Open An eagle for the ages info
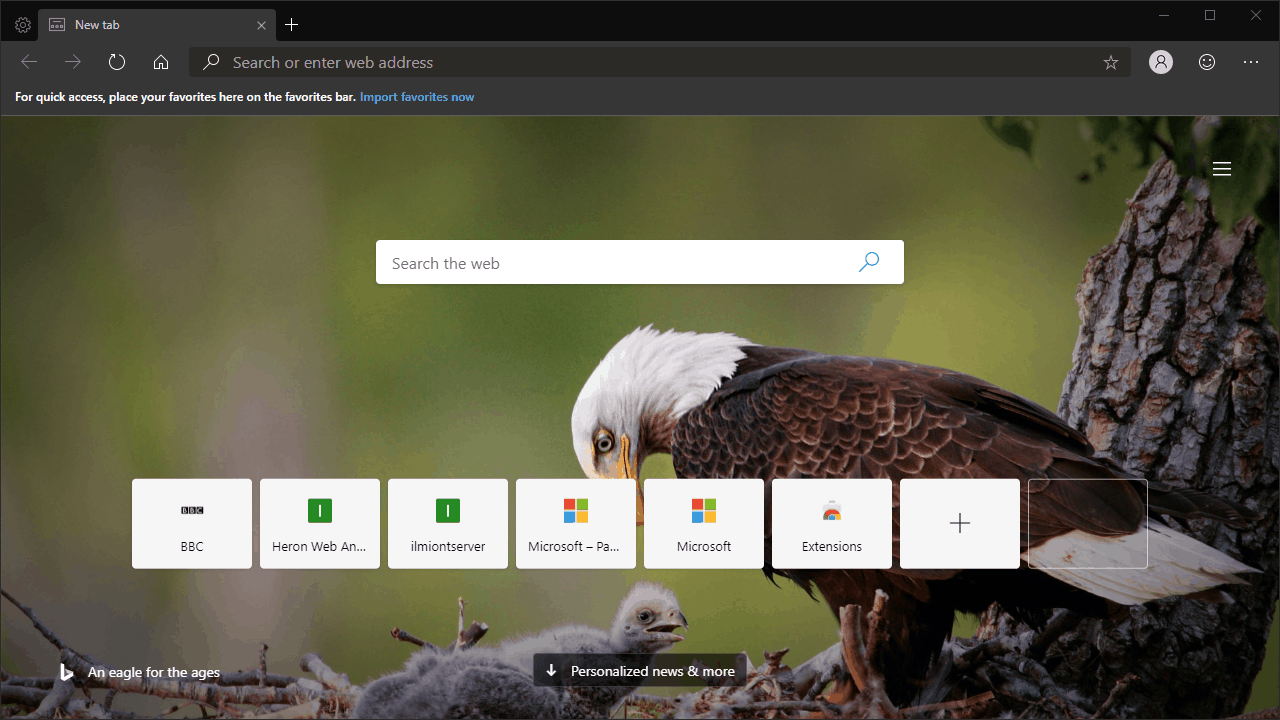This screenshot has height=720, width=1280. [154, 672]
